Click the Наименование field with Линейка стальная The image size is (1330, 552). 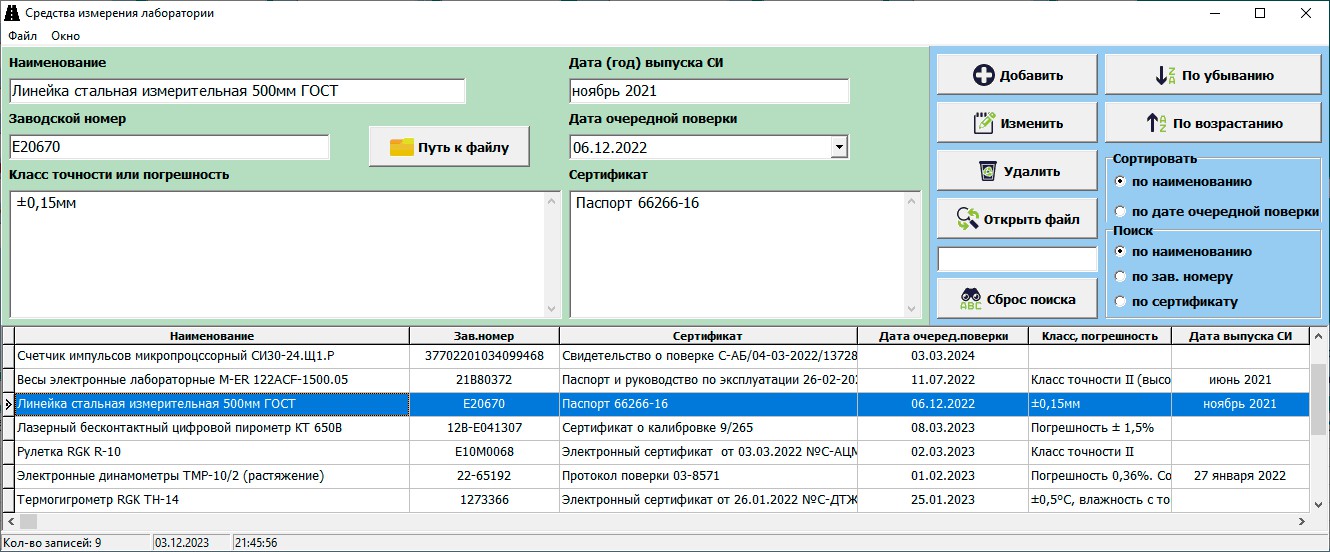[237, 91]
